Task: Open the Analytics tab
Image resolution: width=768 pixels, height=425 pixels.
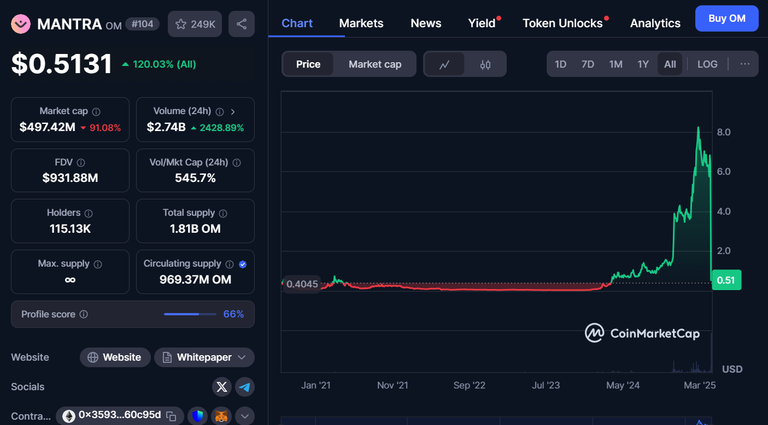Action: pos(655,23)
